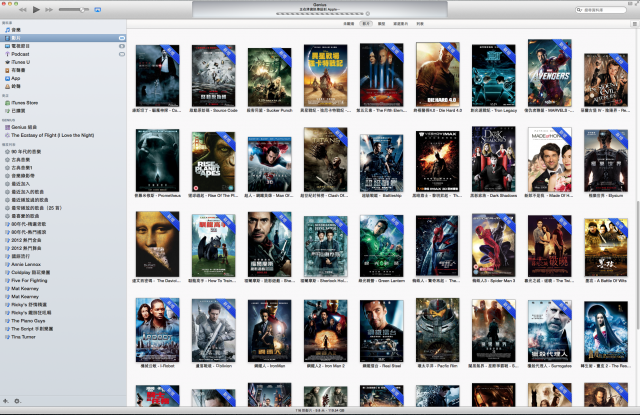The image size is (640, 415).
Task: Go to the iTunes Store in sidebar
Action: point(63,103)
